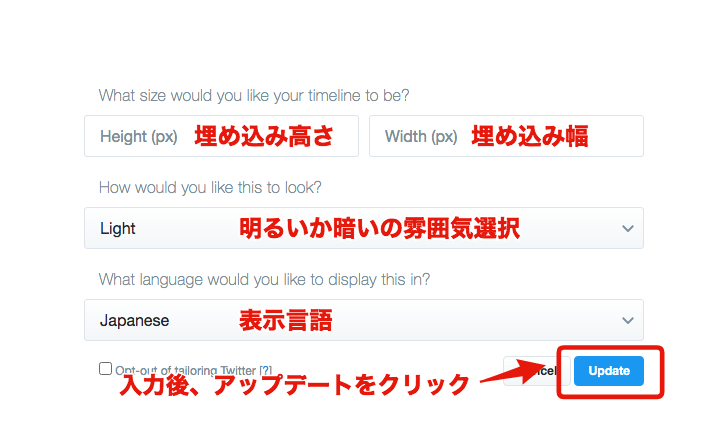Click the 'What language would you like' label
Viewport: 728px width, 429px height.
pyautogui.click(x=264, y=280)
